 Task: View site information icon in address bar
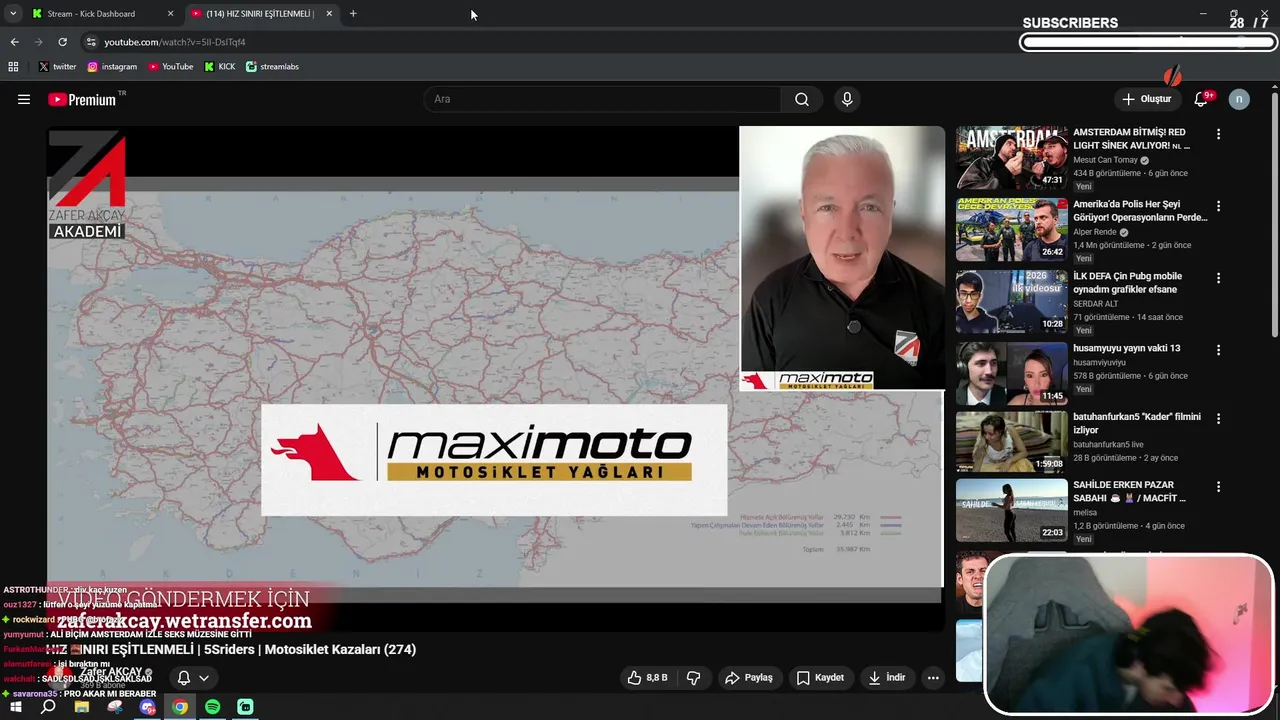(x=91, y=42)
